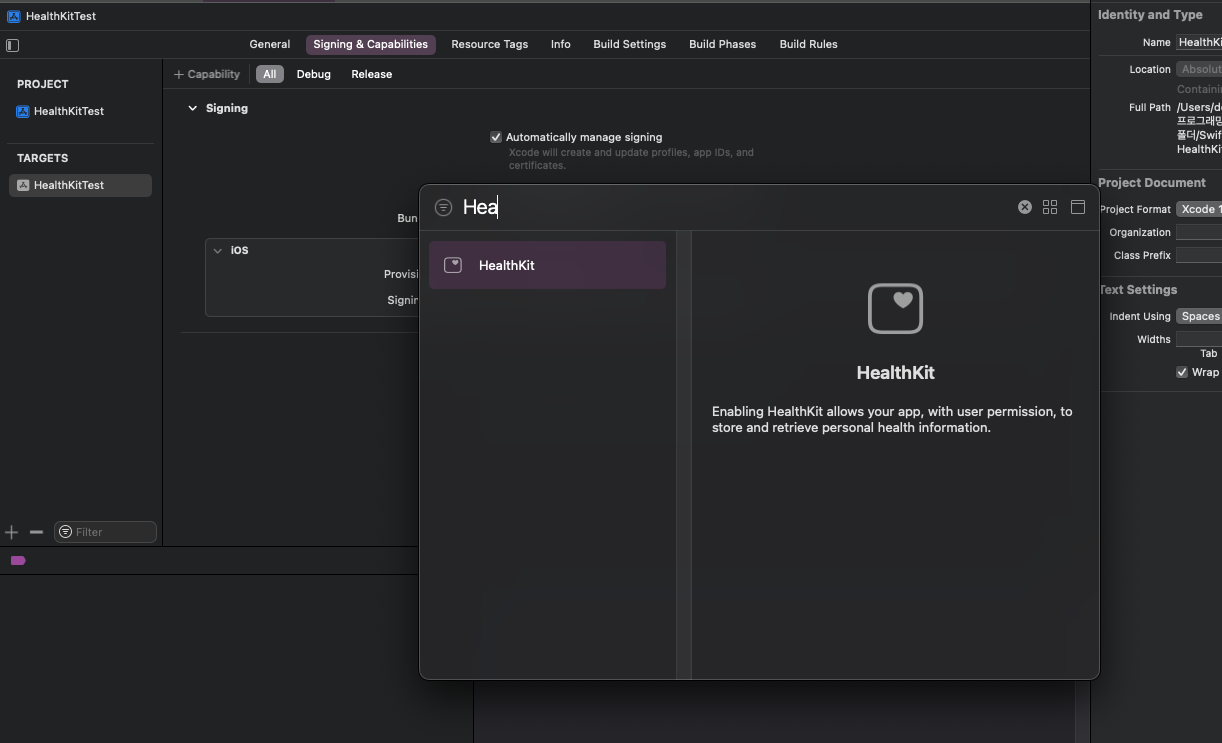The width and height of the screenshot is (1222, 743).
Task: Remove target with the minus icon
Action: pos(36,532)
